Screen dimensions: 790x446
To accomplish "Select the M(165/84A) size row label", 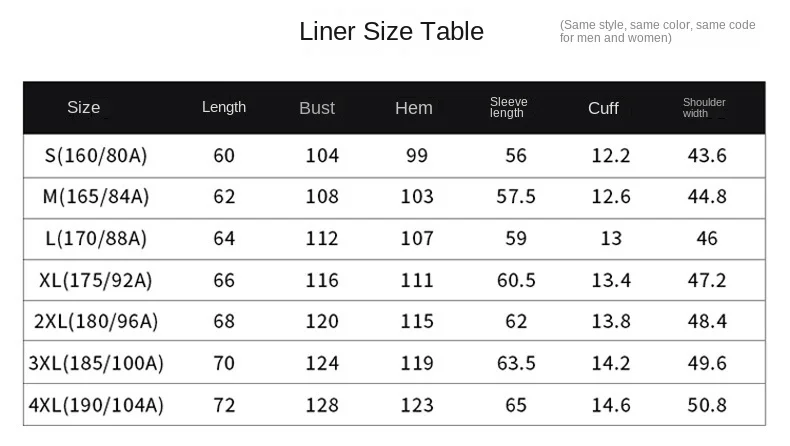I will pos(96,197).
